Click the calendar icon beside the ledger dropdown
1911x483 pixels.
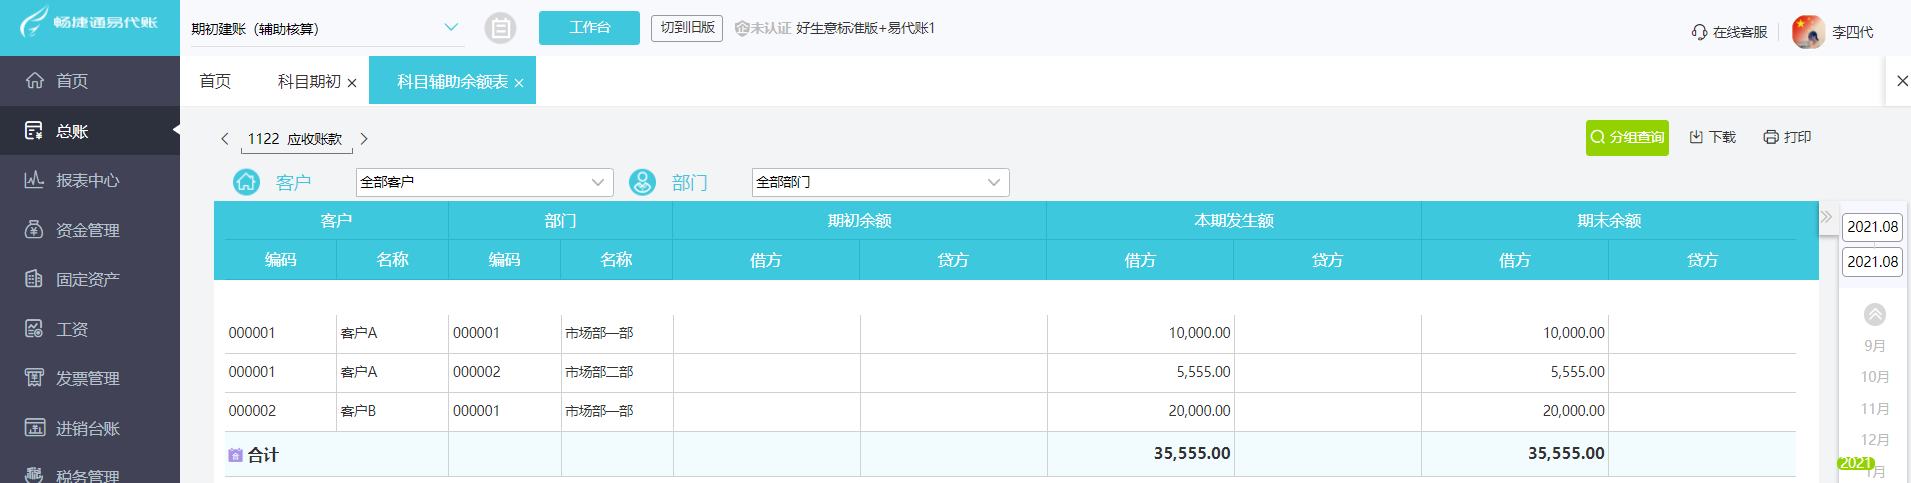coord(500,28)
